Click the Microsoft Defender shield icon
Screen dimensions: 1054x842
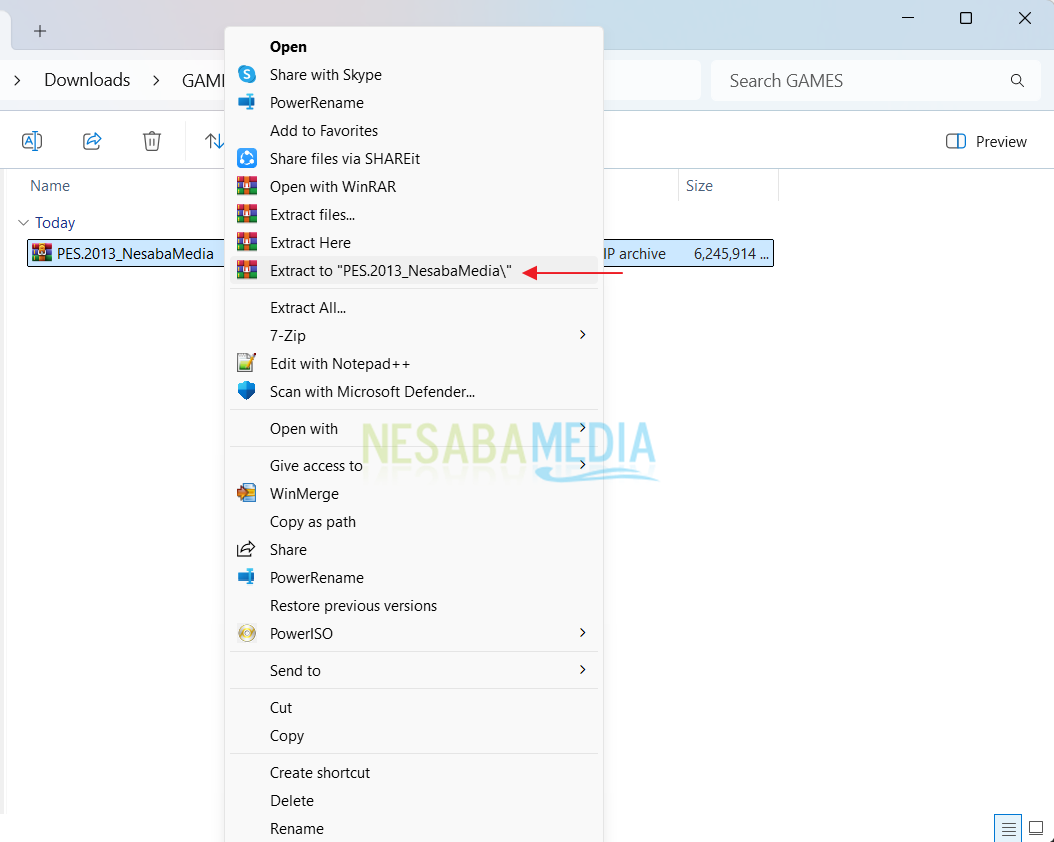coord(247,391)
